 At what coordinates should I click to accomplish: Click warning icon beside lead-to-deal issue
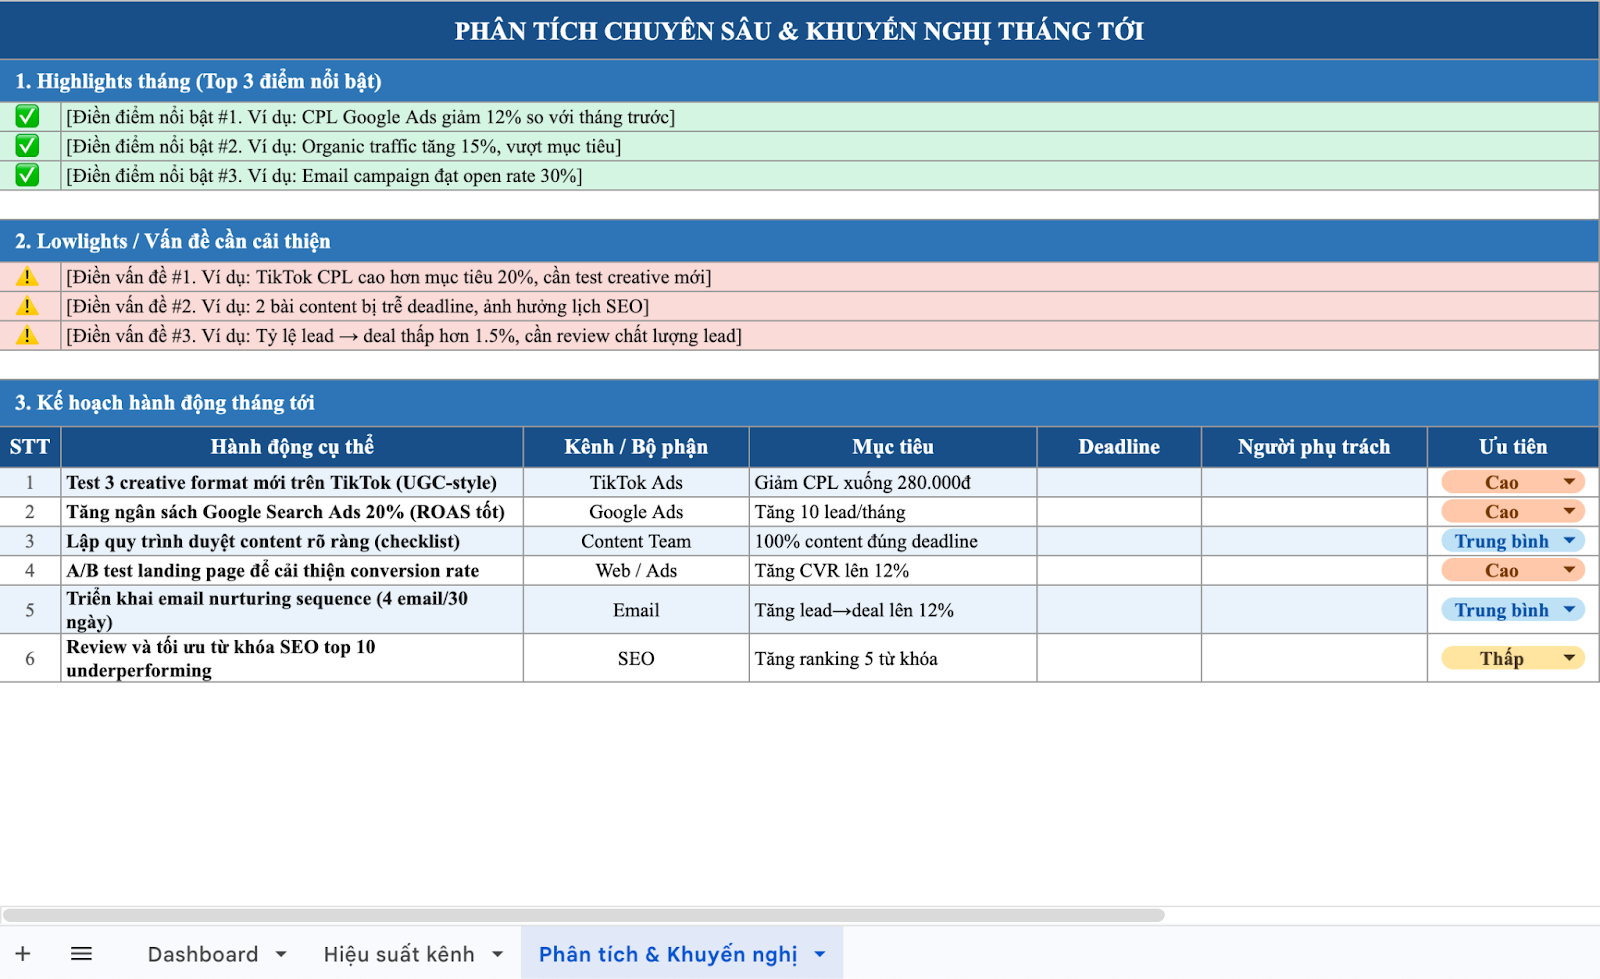click(27, 336)
